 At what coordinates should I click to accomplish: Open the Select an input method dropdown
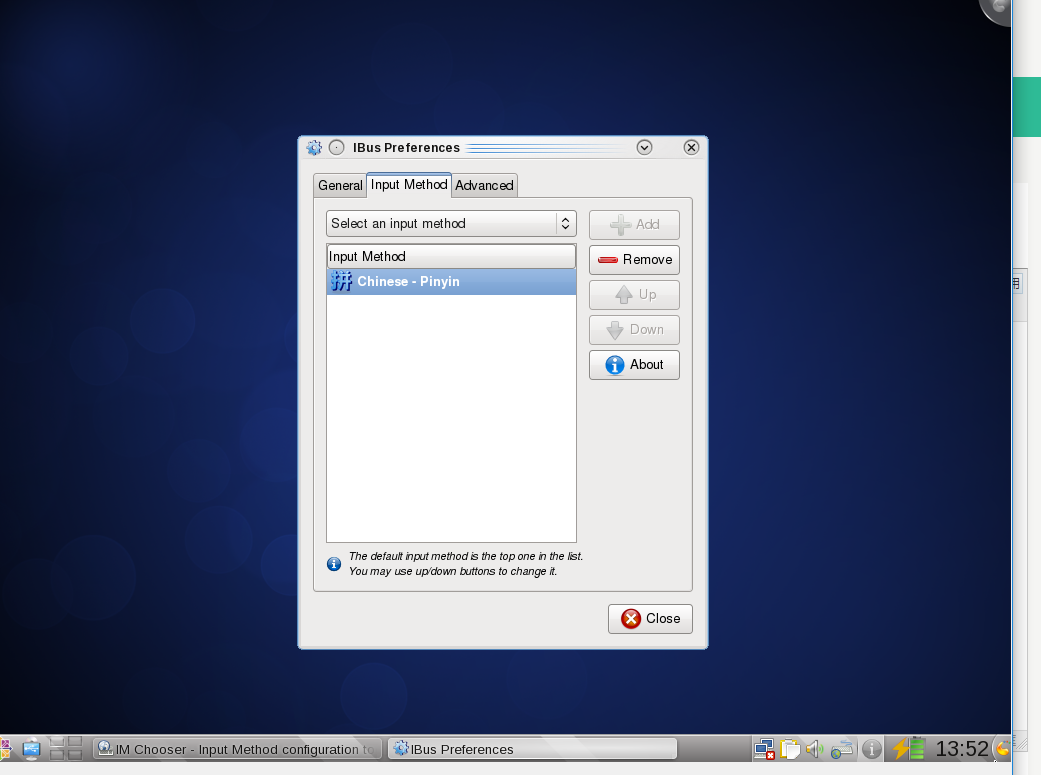point(451,224)
